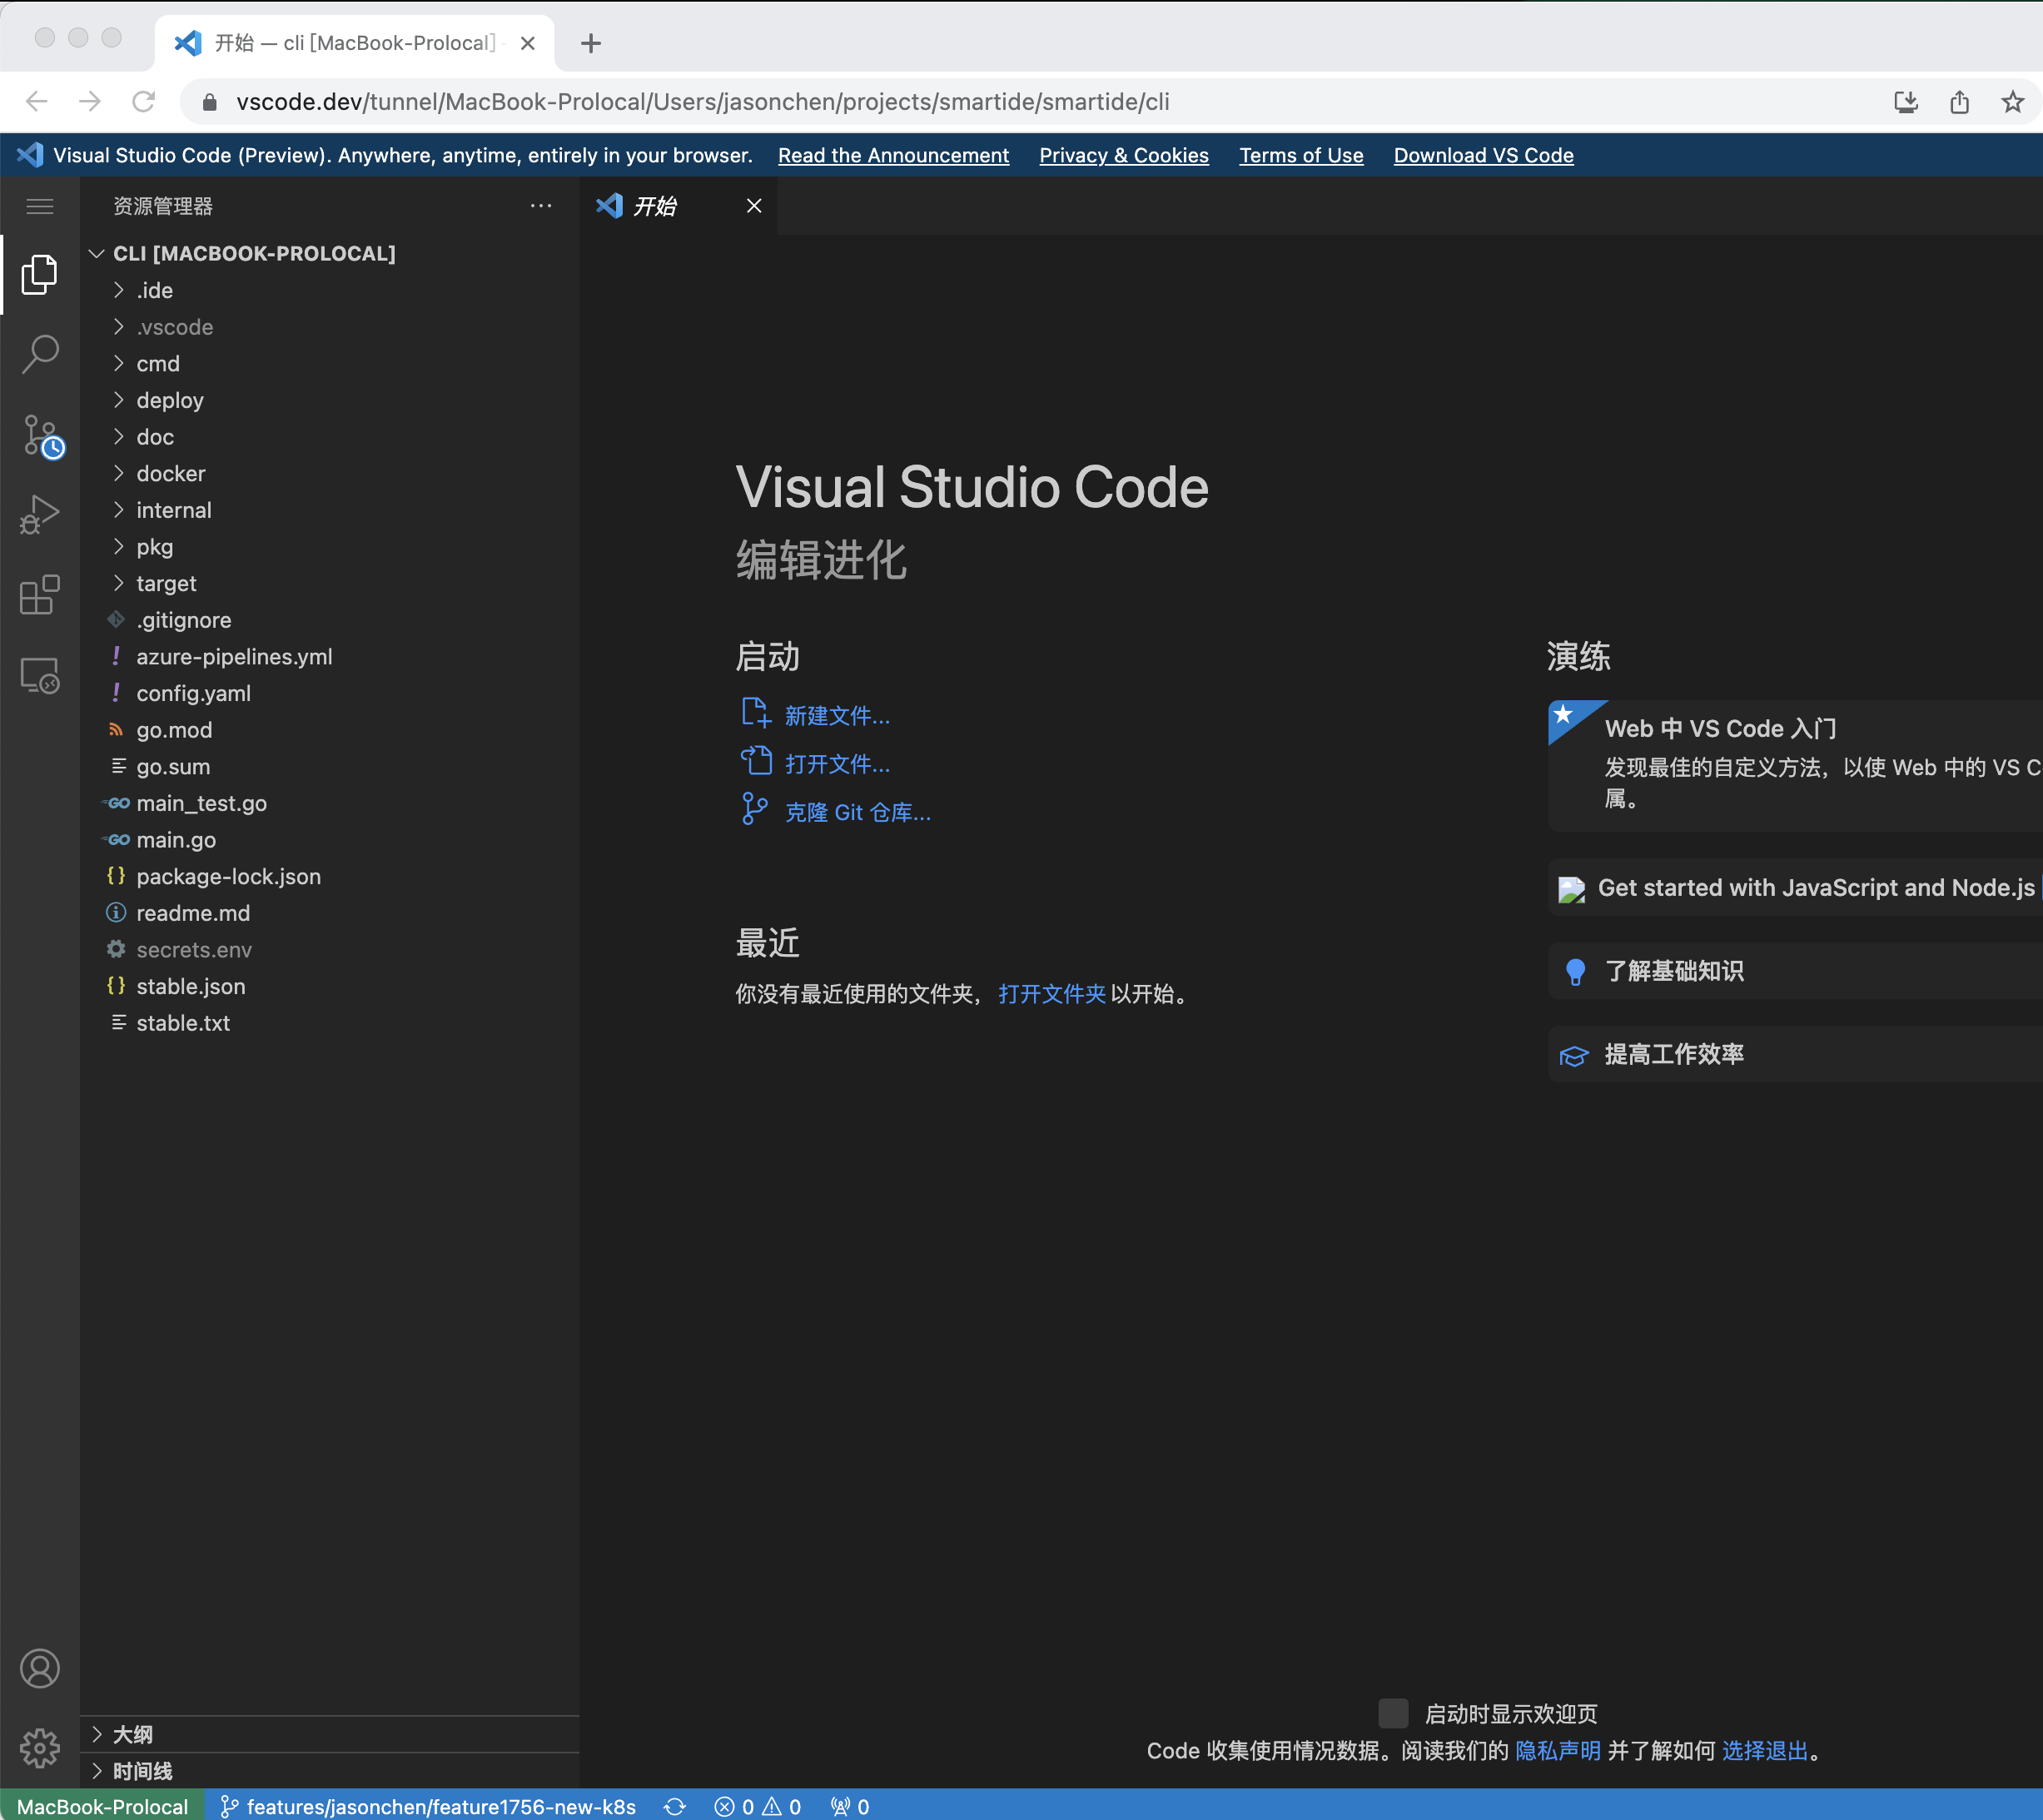Collapse the CLI [MACBOOK-PROLOCAL] root folder
The image size is (2043, 1820).
(253, 253)
